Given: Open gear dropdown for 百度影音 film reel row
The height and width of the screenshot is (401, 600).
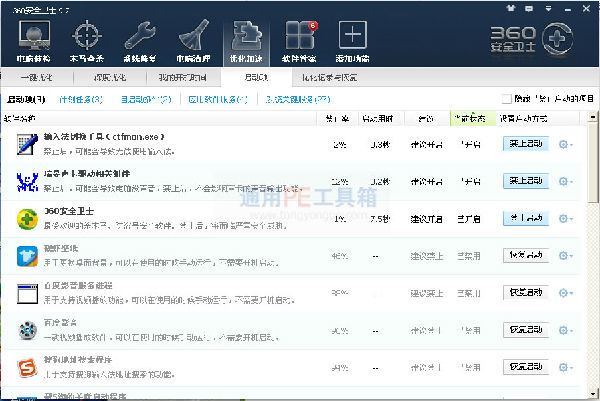Looking at the screenshot, I should click(x=566, y=330).
